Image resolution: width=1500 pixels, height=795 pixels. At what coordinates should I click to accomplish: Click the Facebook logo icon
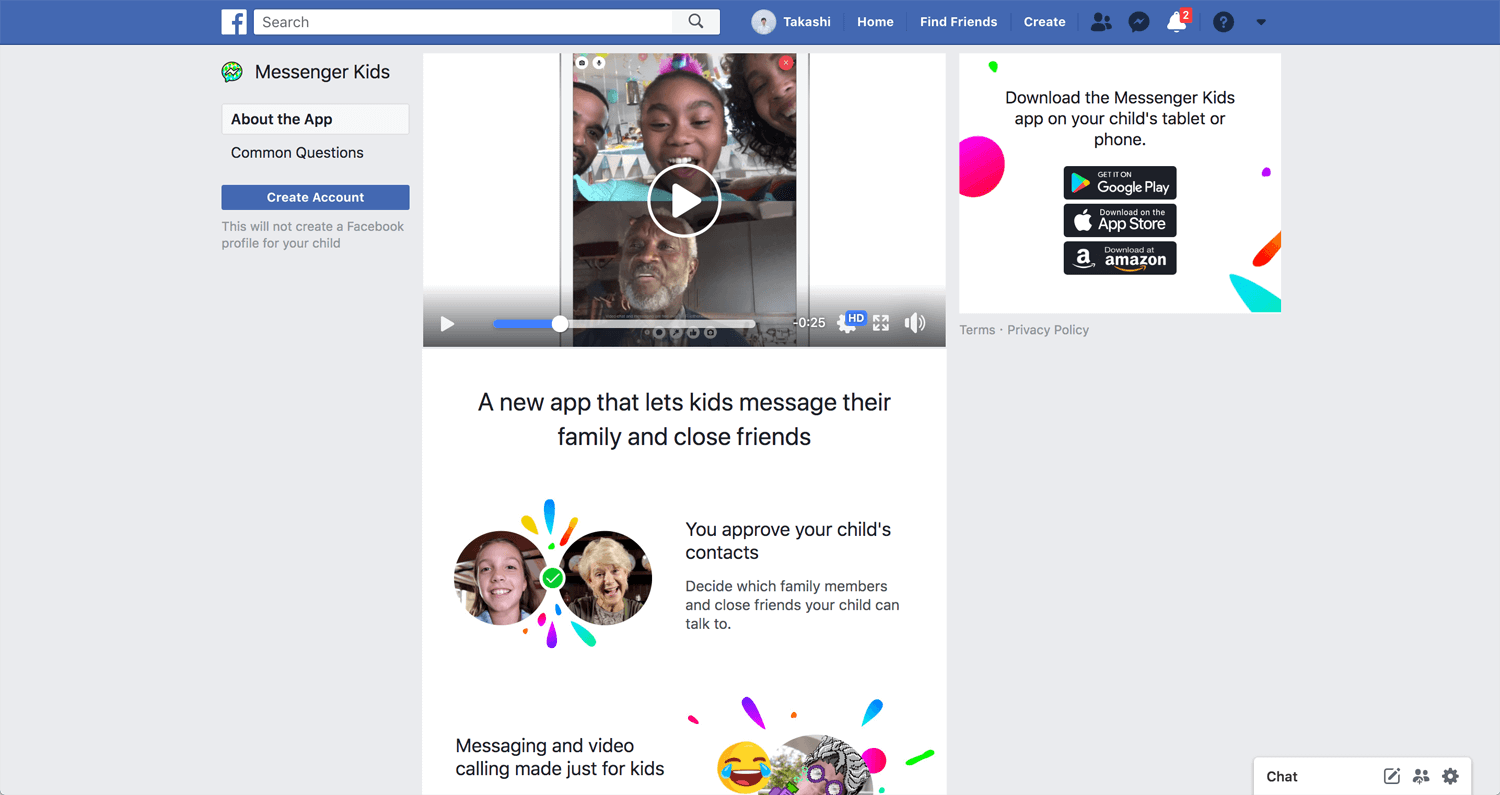click(x=234, y=22)
